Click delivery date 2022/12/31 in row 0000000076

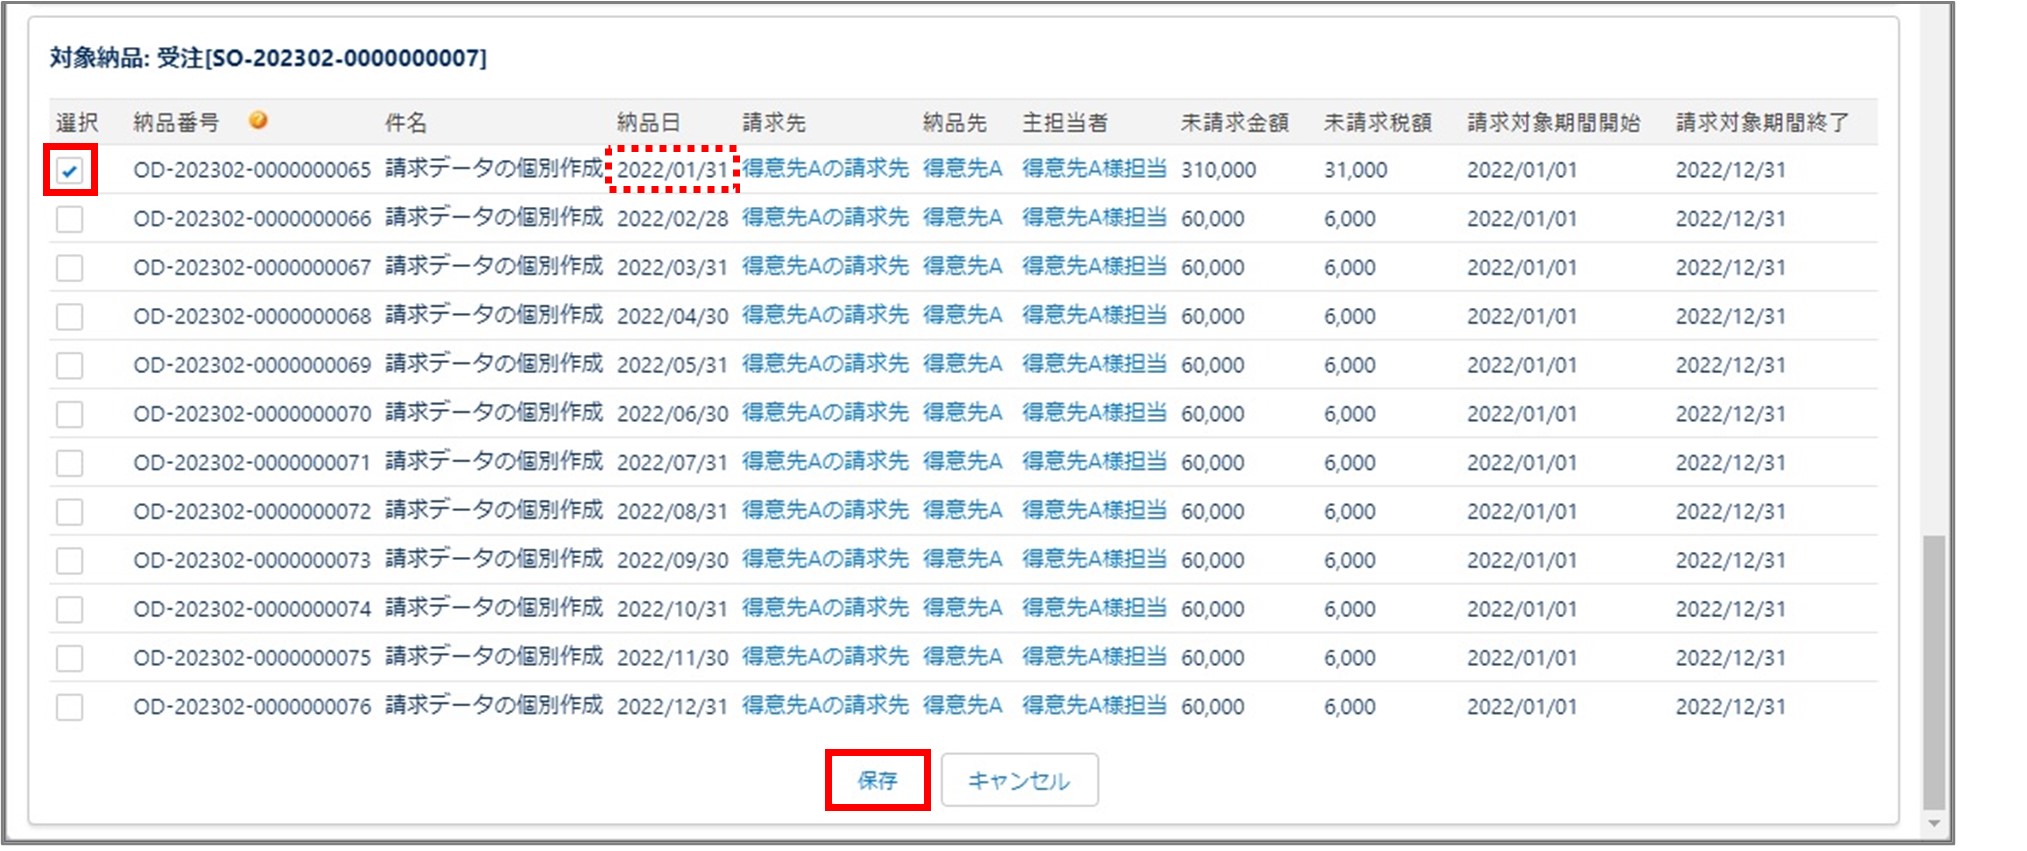(672, 707)
